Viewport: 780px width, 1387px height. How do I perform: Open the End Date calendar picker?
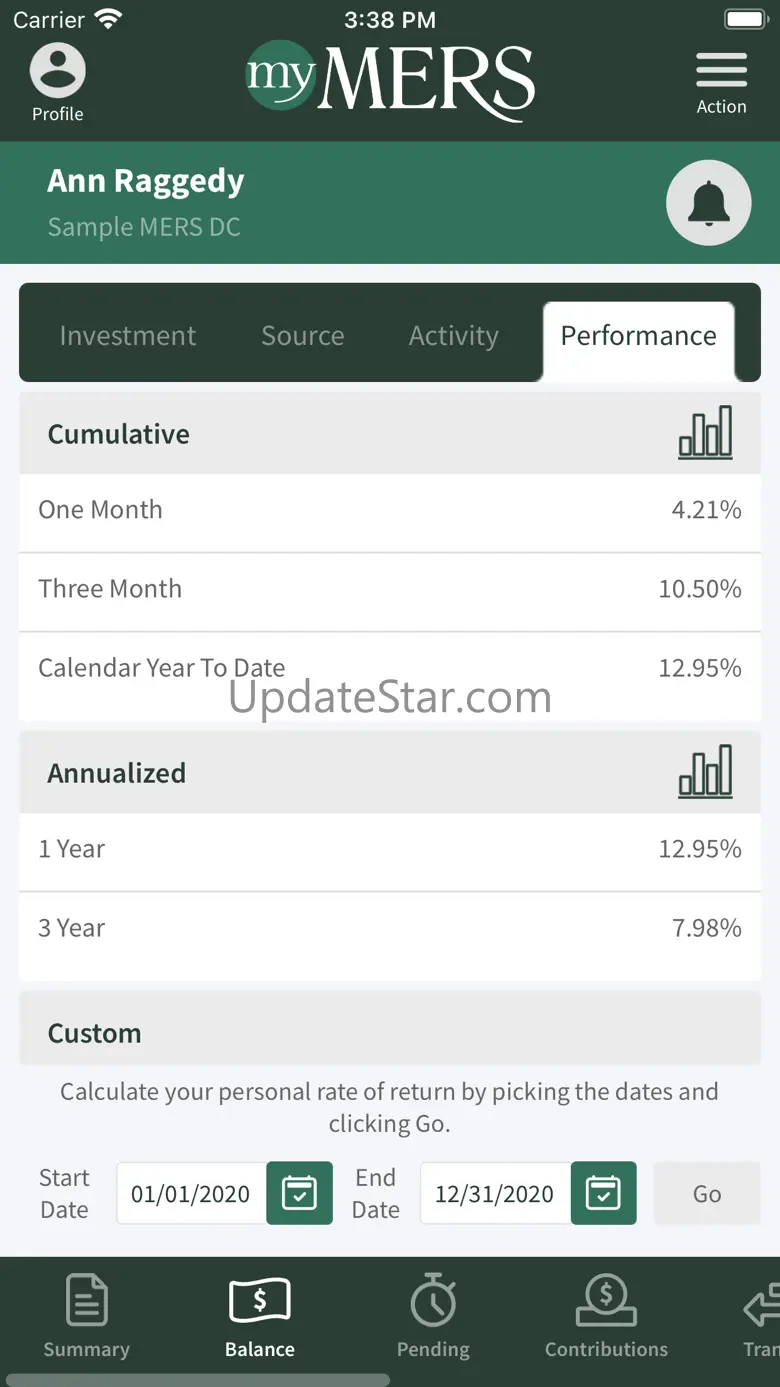pos(603,1193)
